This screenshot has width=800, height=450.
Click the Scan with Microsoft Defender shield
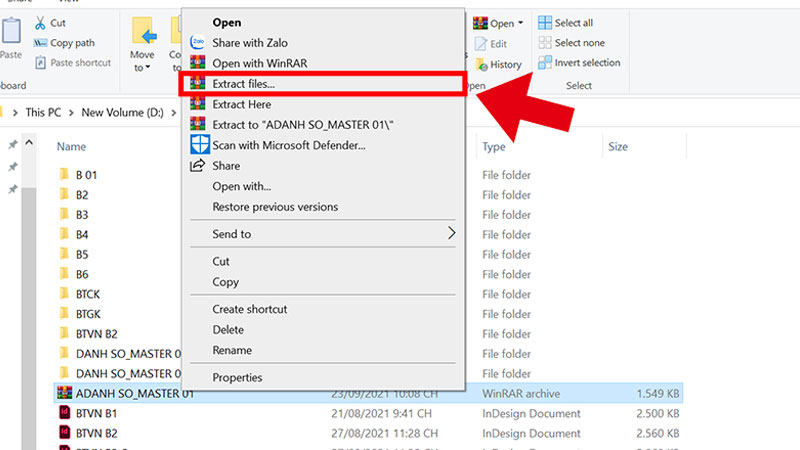coord(199,146)
